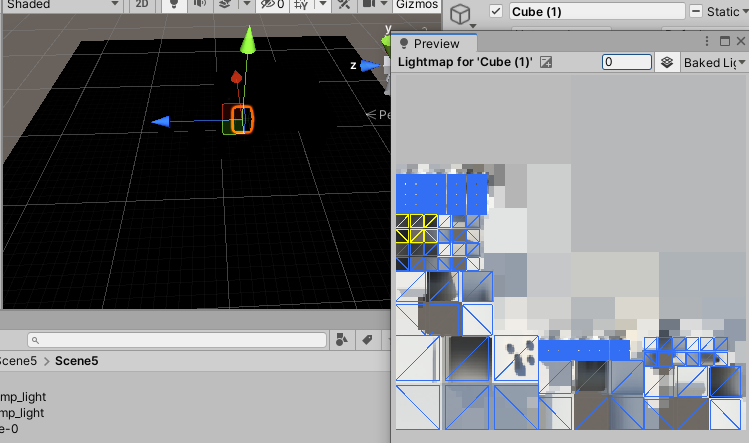Screen dimensions: 749x443
Task: Click the green Y axis gizmo arrow
Action: tap(250, 44)
